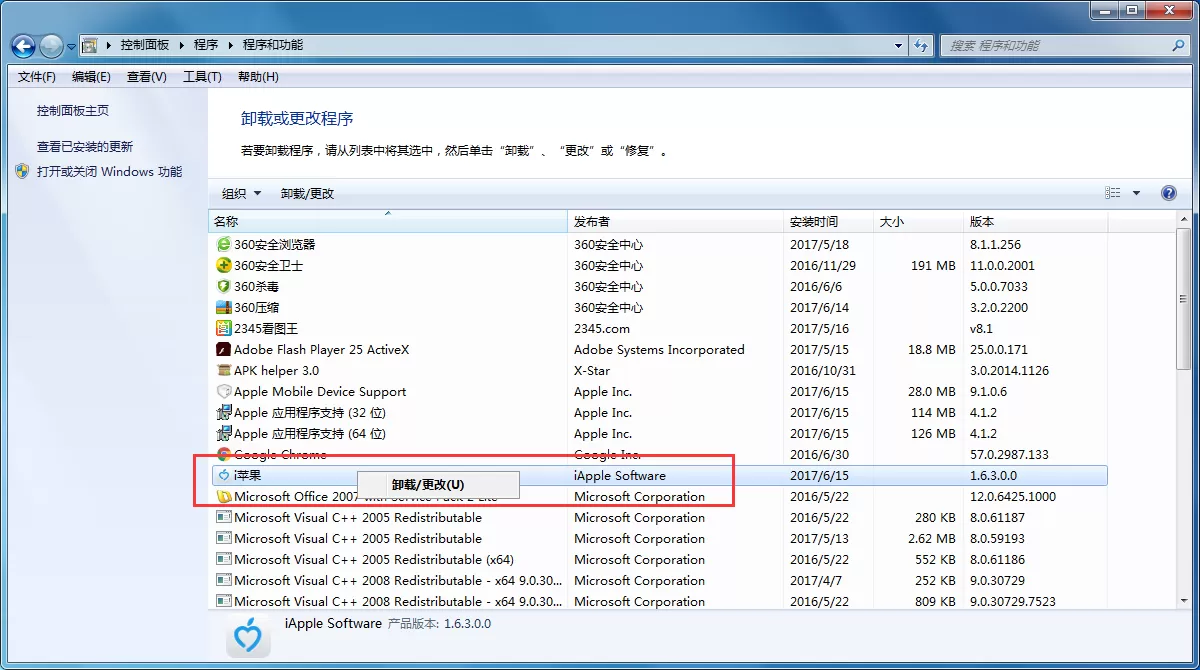This screenshot has width=1200, height=670.
Task: Sort by 名称 column header
Action: tap(388, 221)
